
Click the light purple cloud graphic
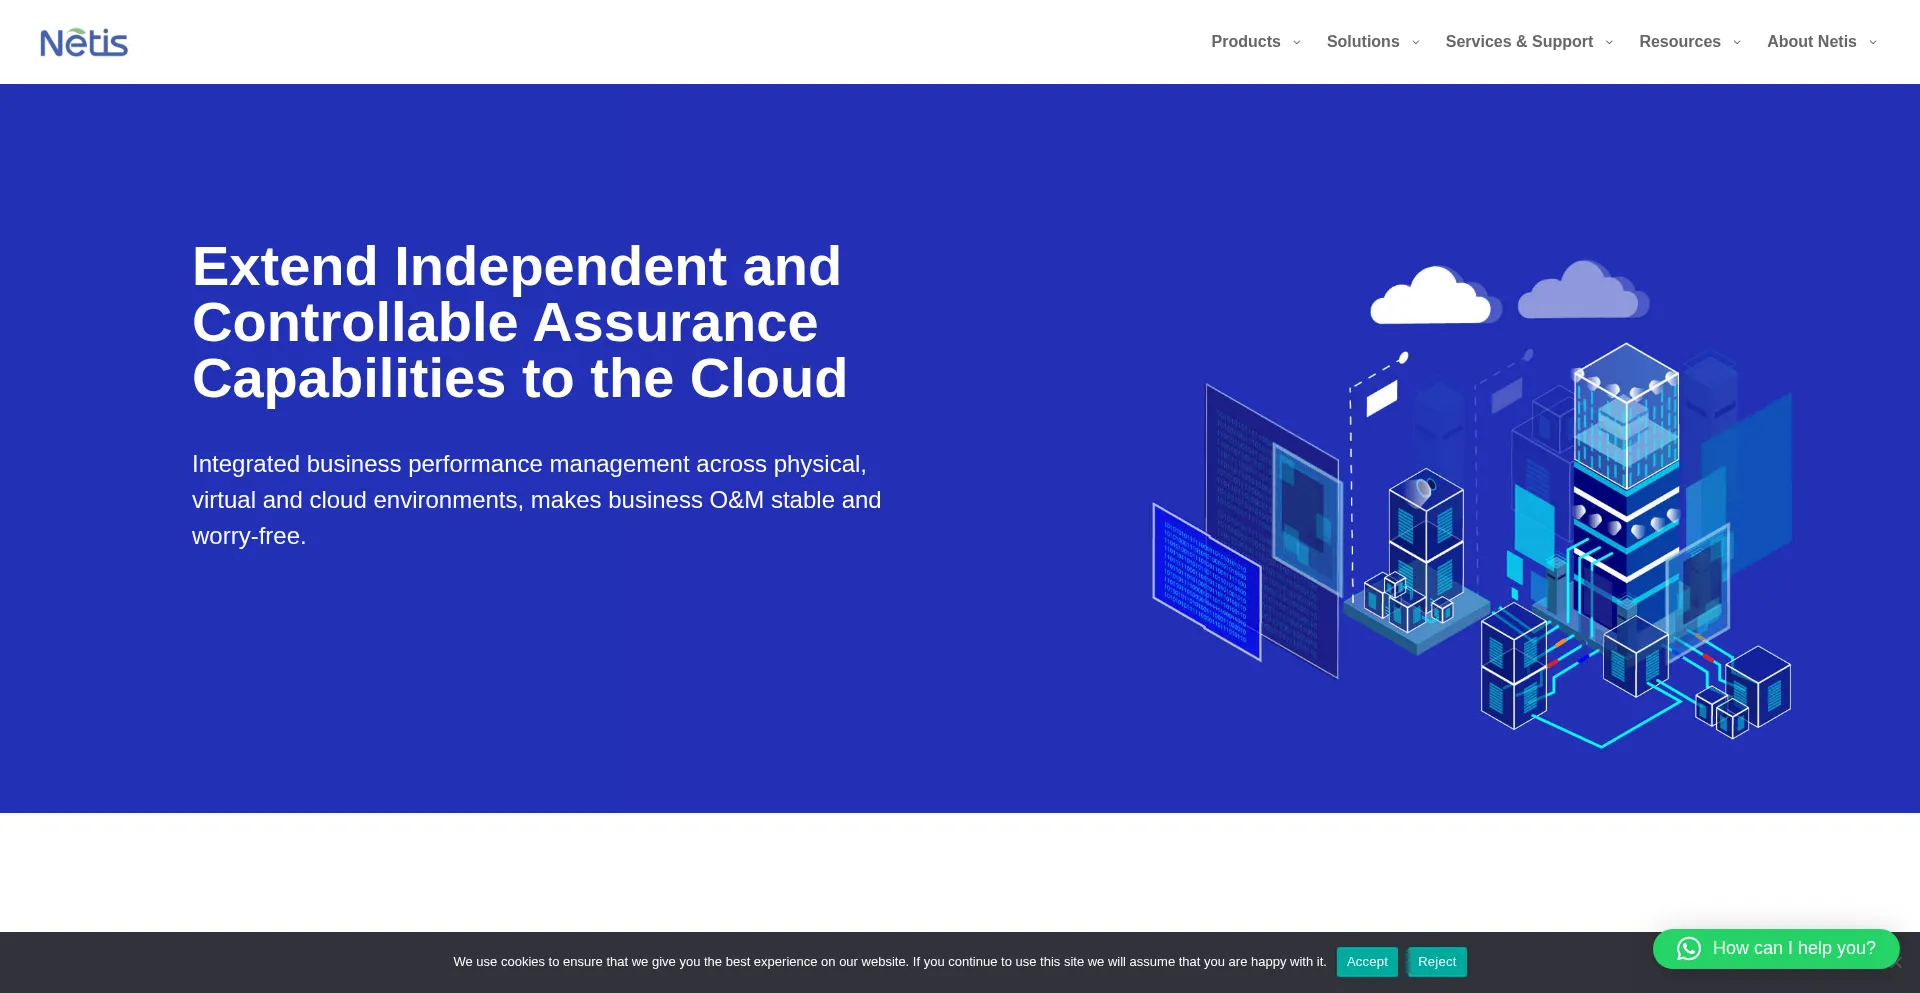point(1582,291)
